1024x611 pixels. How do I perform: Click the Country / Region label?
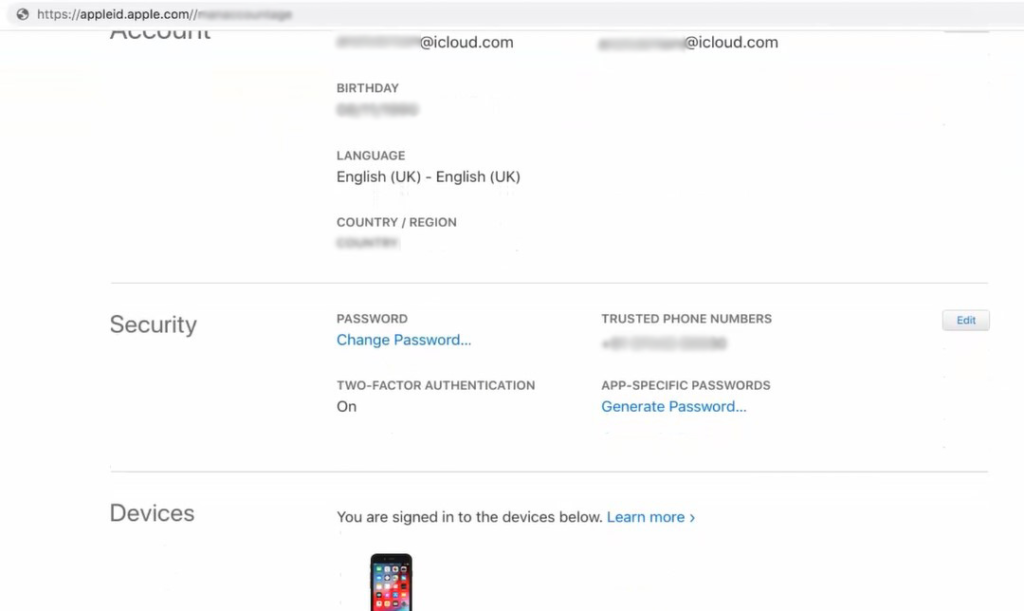[x=396, y=222]
